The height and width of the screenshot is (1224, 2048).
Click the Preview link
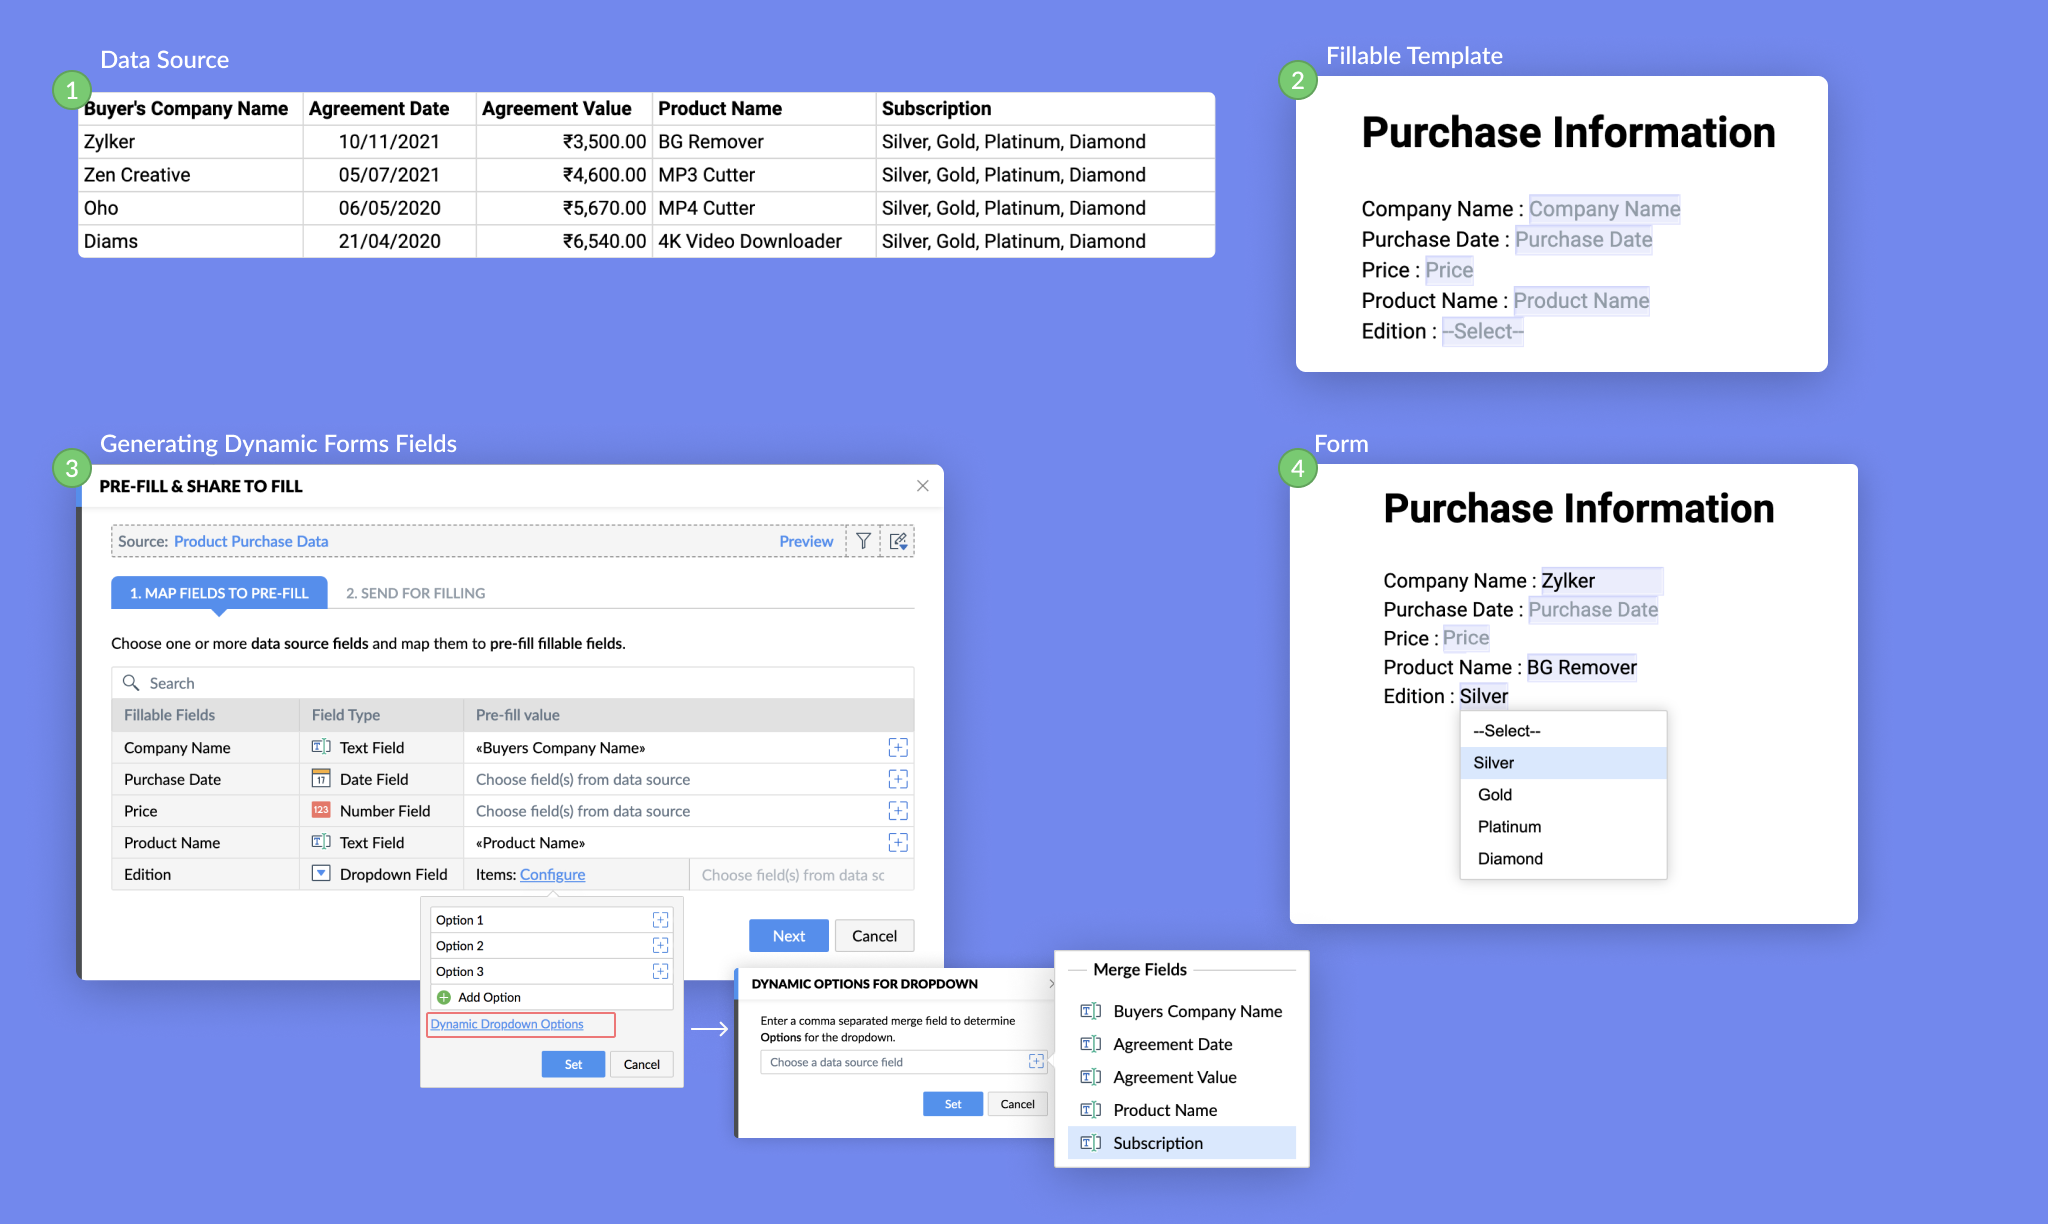(806, 541)
